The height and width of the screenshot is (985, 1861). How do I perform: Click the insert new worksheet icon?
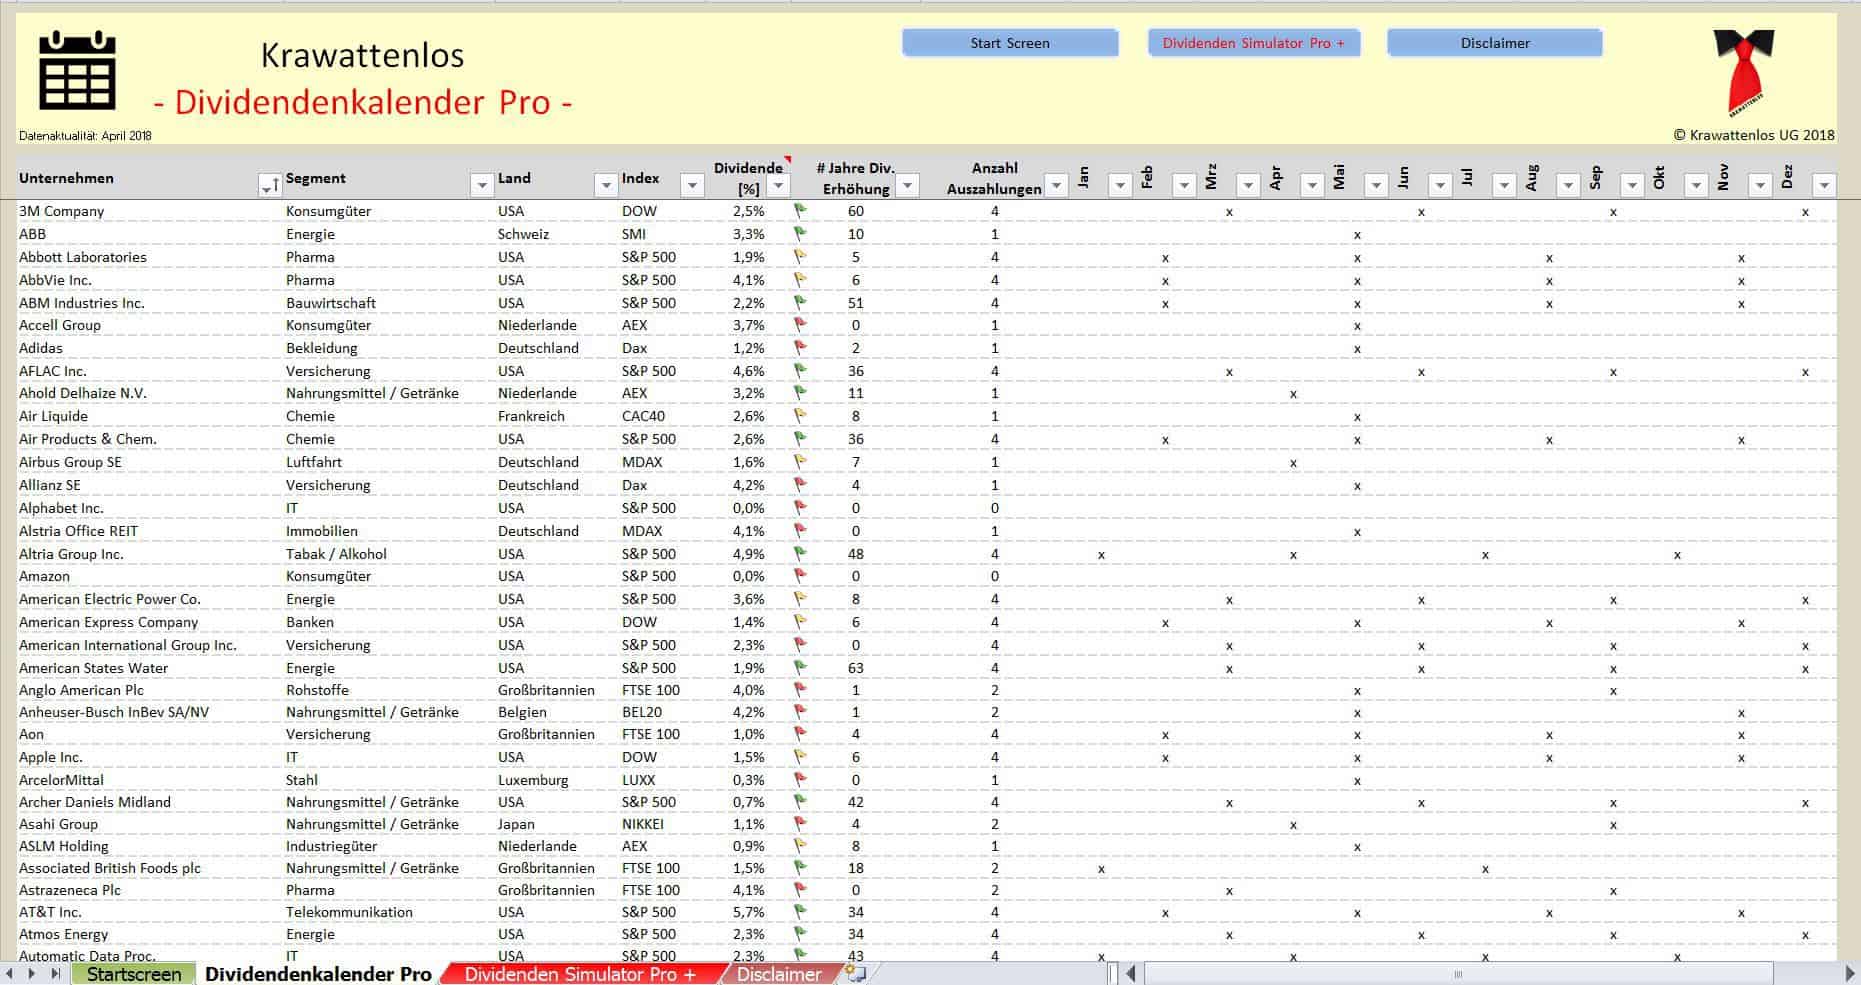tap(856, 974)
